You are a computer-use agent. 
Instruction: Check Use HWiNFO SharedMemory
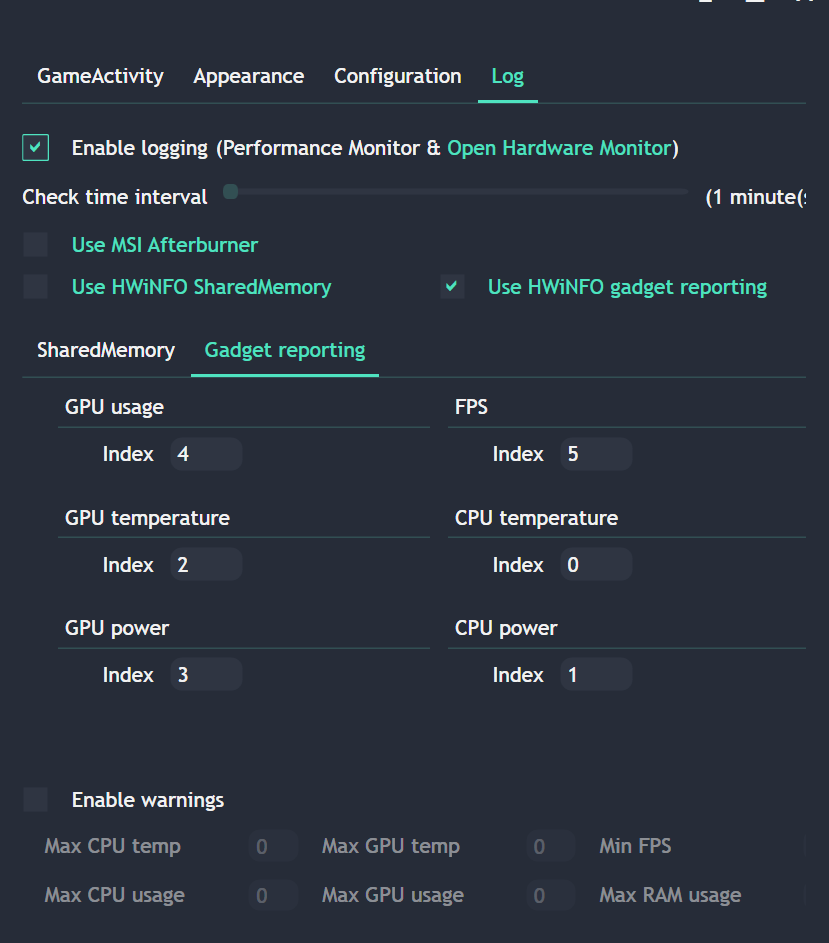[35, 286]
